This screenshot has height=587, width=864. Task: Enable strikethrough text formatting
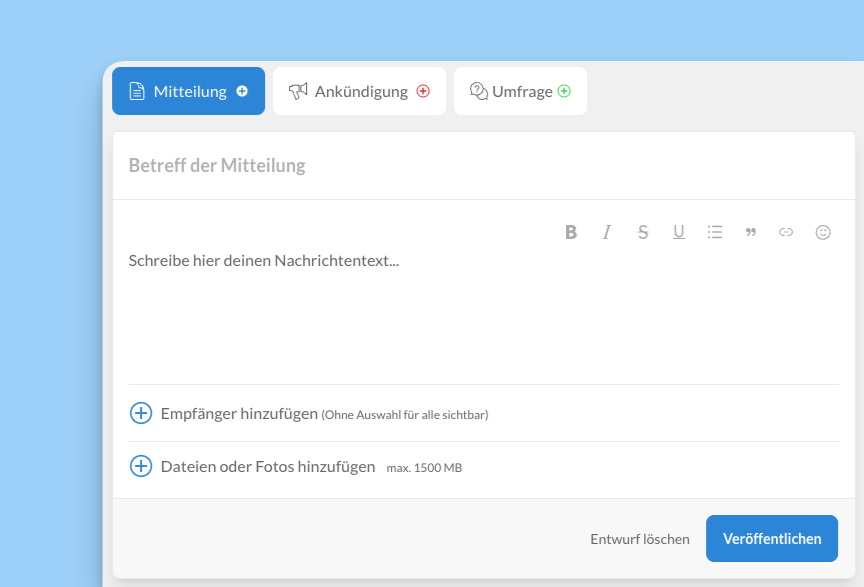pos(643,232)
